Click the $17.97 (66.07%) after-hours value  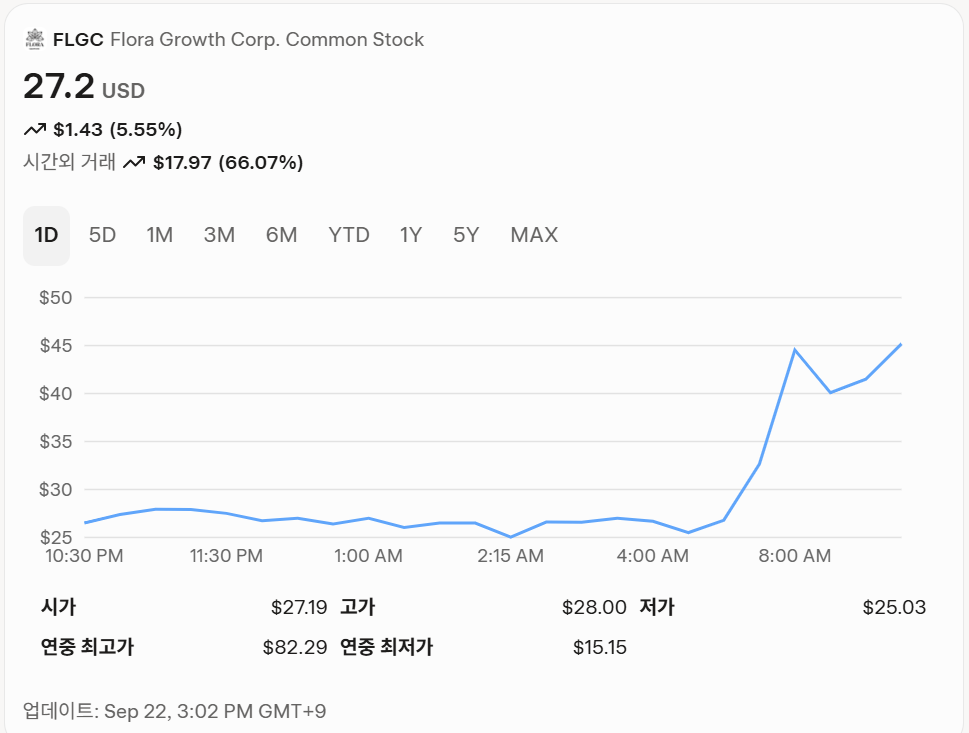tap(228, 163)
